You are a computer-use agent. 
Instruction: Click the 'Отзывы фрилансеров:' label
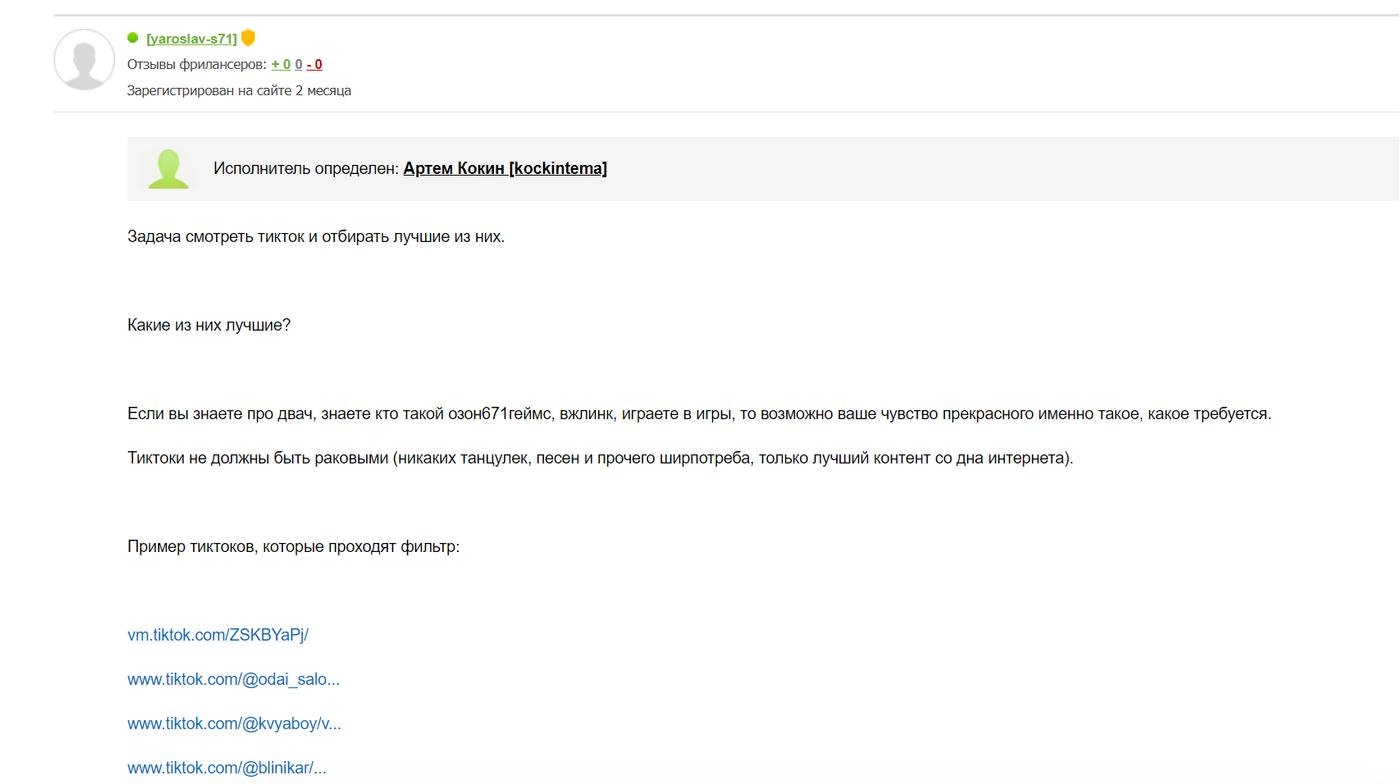[197, 64]
